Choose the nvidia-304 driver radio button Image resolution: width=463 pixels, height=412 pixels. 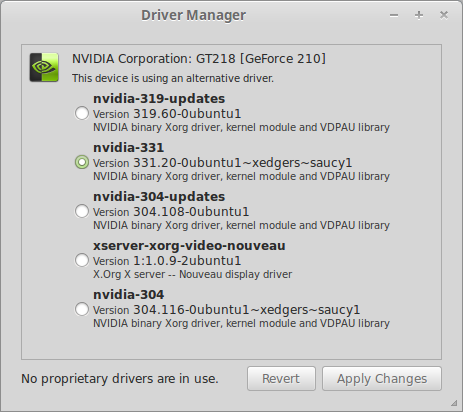(82, 309)
